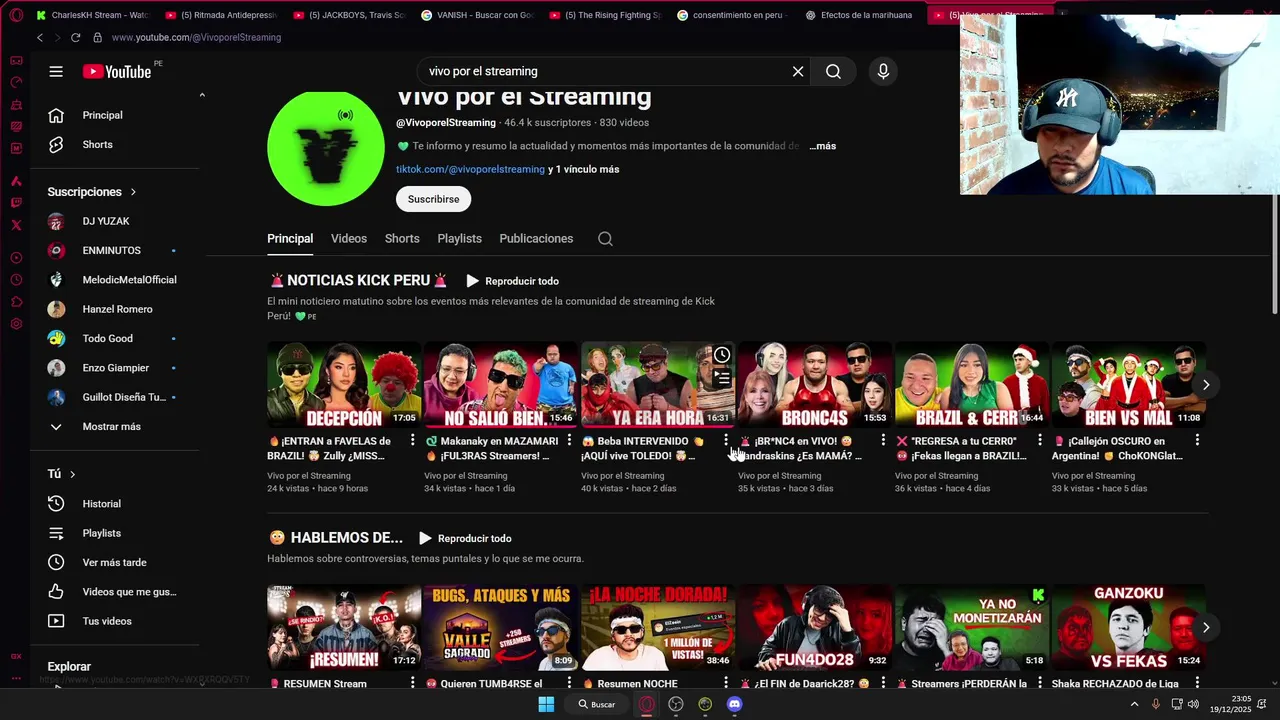The width and height of the screenshot is (1280, 720).
Task: Click Reproducir todo for HABLEMOS DE
Action: pyautogui.click(x=465, y=538)
